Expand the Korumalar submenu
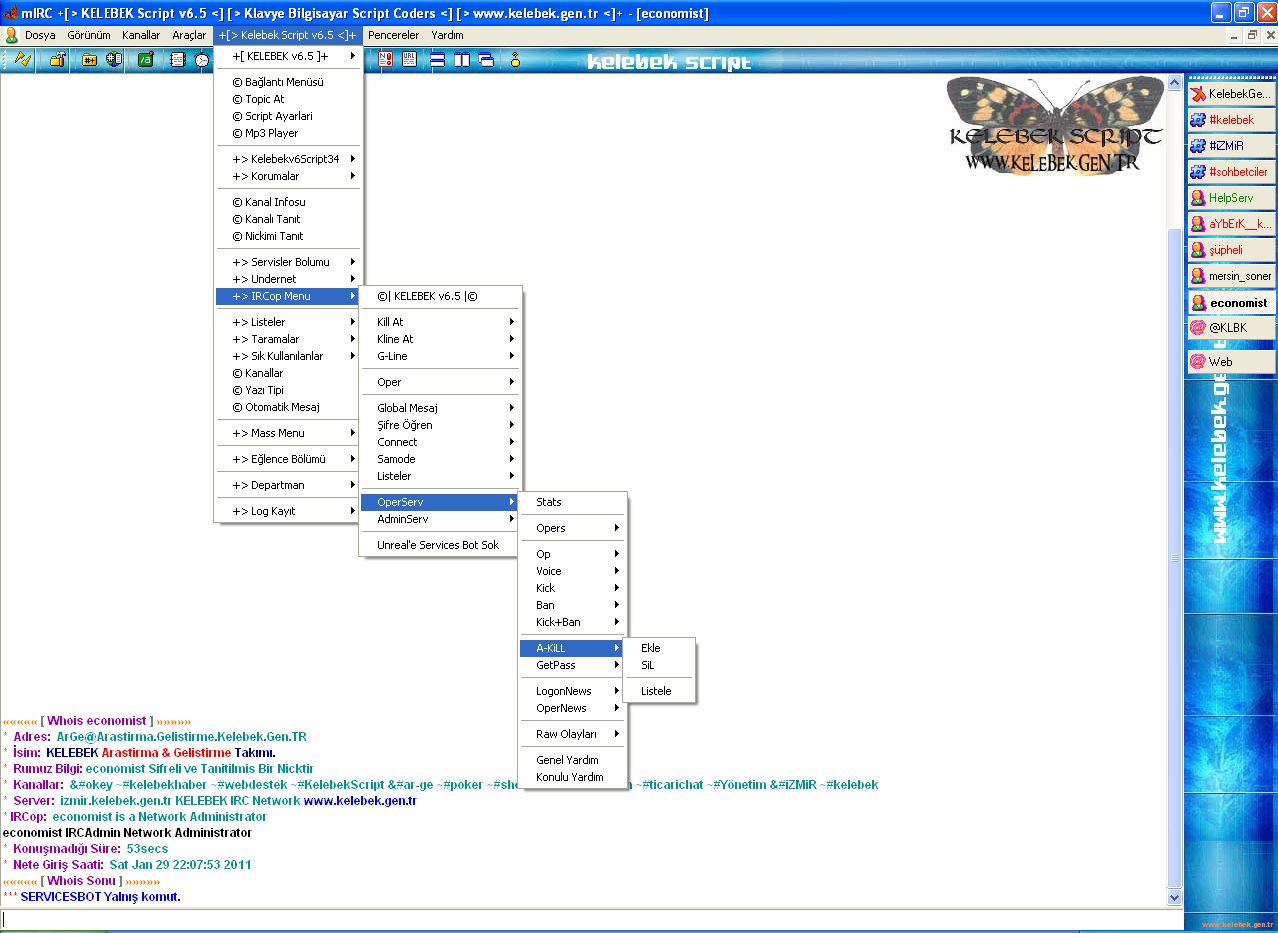 pyautogui.click(x=289, y=176)
